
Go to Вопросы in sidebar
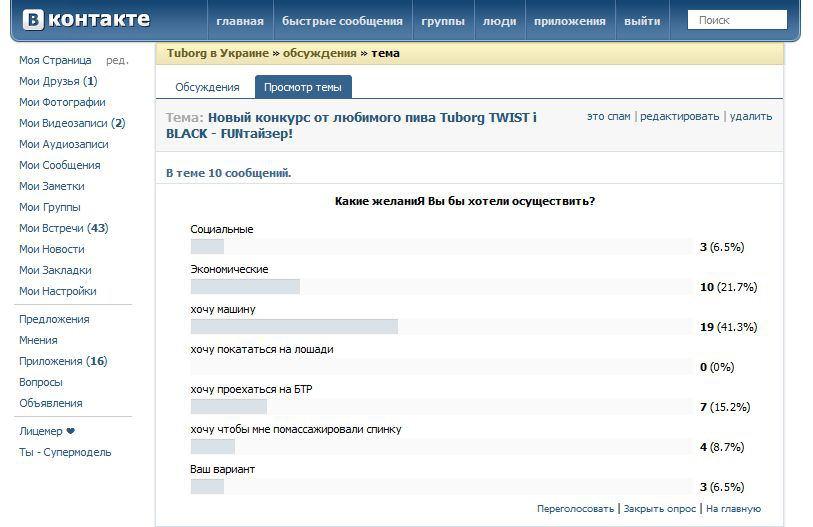coord(41,382)
